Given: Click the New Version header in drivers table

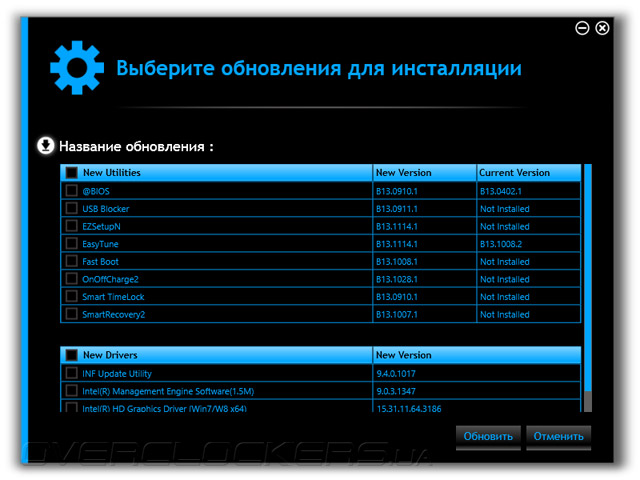Looking at the screenshot, I should (x=403, y=355).
